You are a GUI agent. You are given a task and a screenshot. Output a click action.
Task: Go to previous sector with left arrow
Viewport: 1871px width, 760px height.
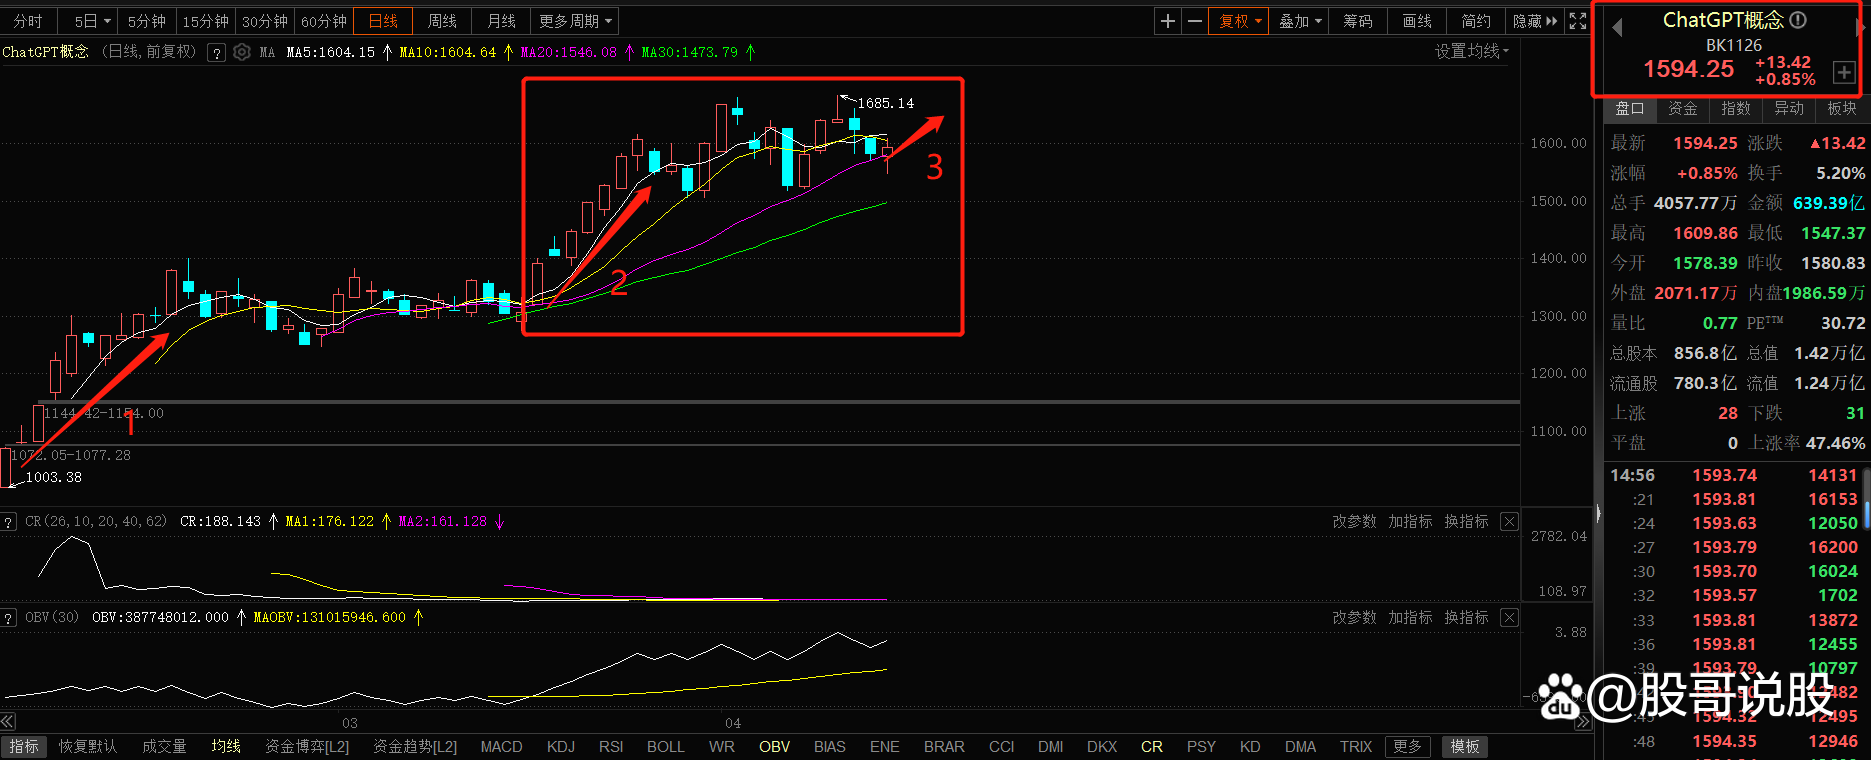tap(1617, 28)
